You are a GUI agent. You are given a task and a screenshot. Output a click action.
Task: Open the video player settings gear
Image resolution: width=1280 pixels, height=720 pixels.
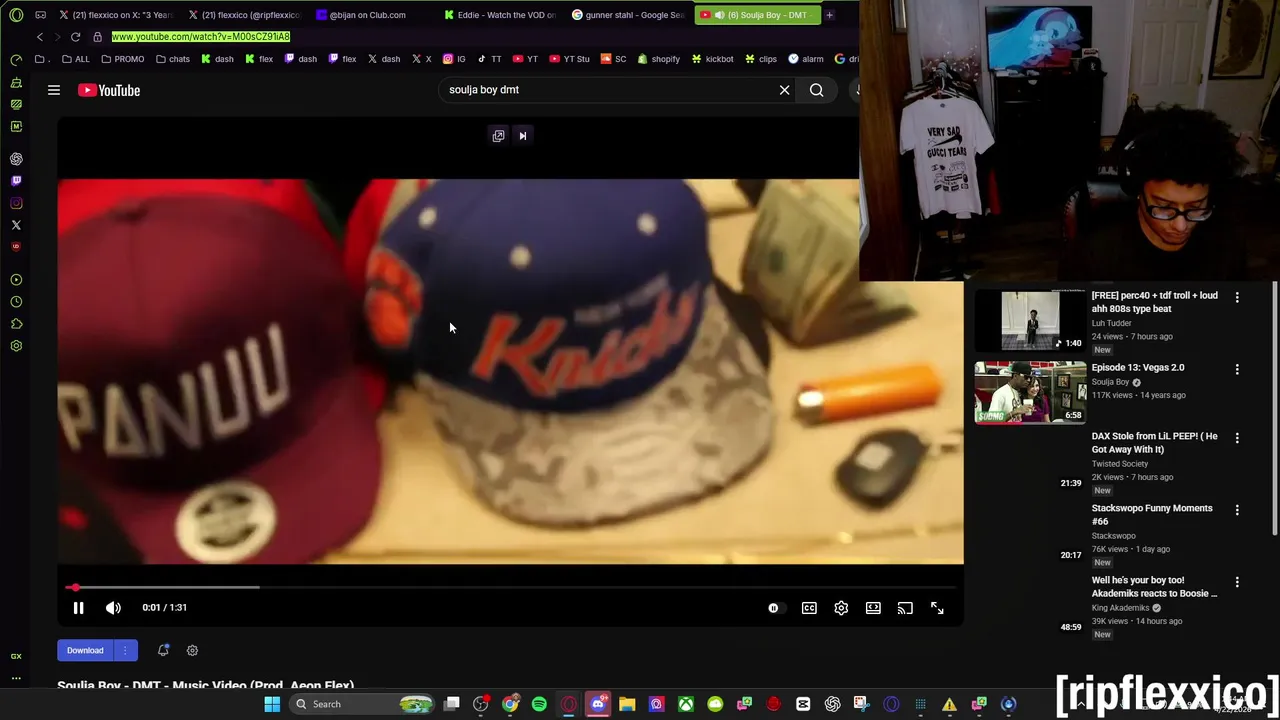[841, 608]
